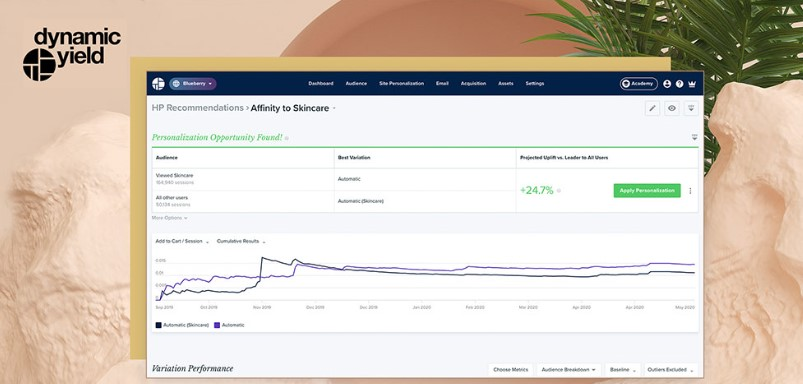This screenshot has height=384, width=803.
Task: Toggle the purple Automatic legend swatch
Action: tap(217, 325)
